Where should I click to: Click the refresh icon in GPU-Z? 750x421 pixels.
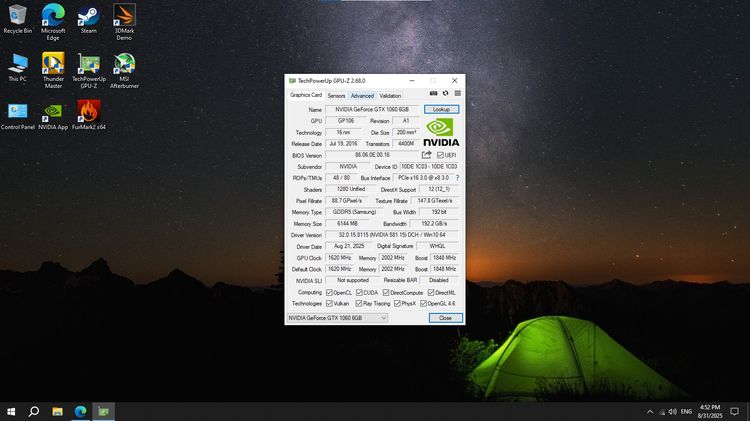pyautogui.click(x=446, y=95)
